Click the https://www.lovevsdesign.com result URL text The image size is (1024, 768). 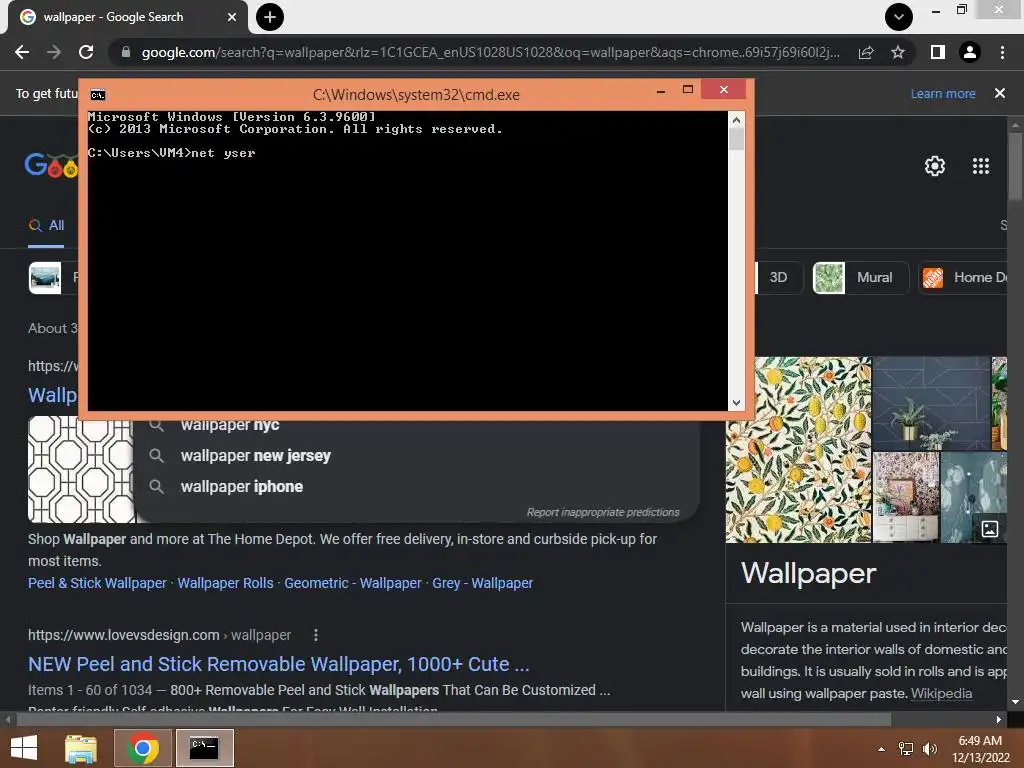click(x=123, y=635)
